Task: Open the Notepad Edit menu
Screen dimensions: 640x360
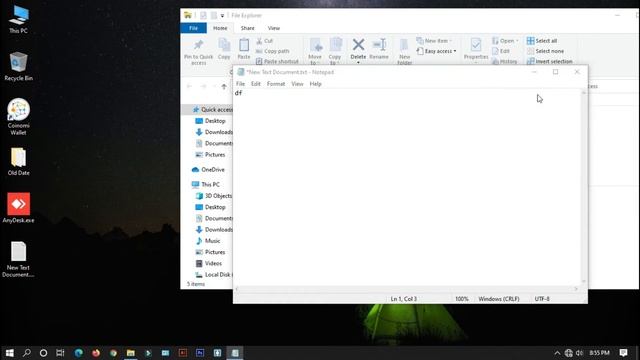Action: click(x=256, y=84)
